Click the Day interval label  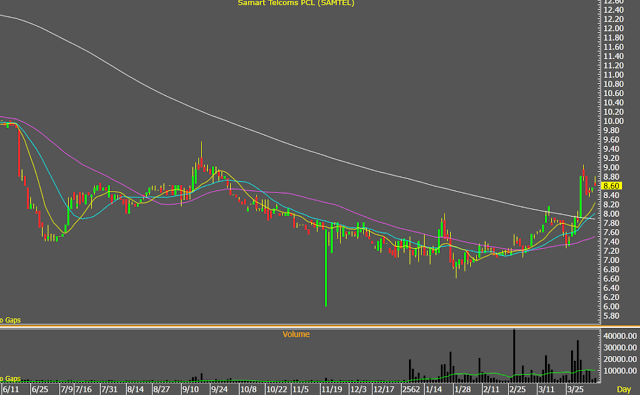624,389
